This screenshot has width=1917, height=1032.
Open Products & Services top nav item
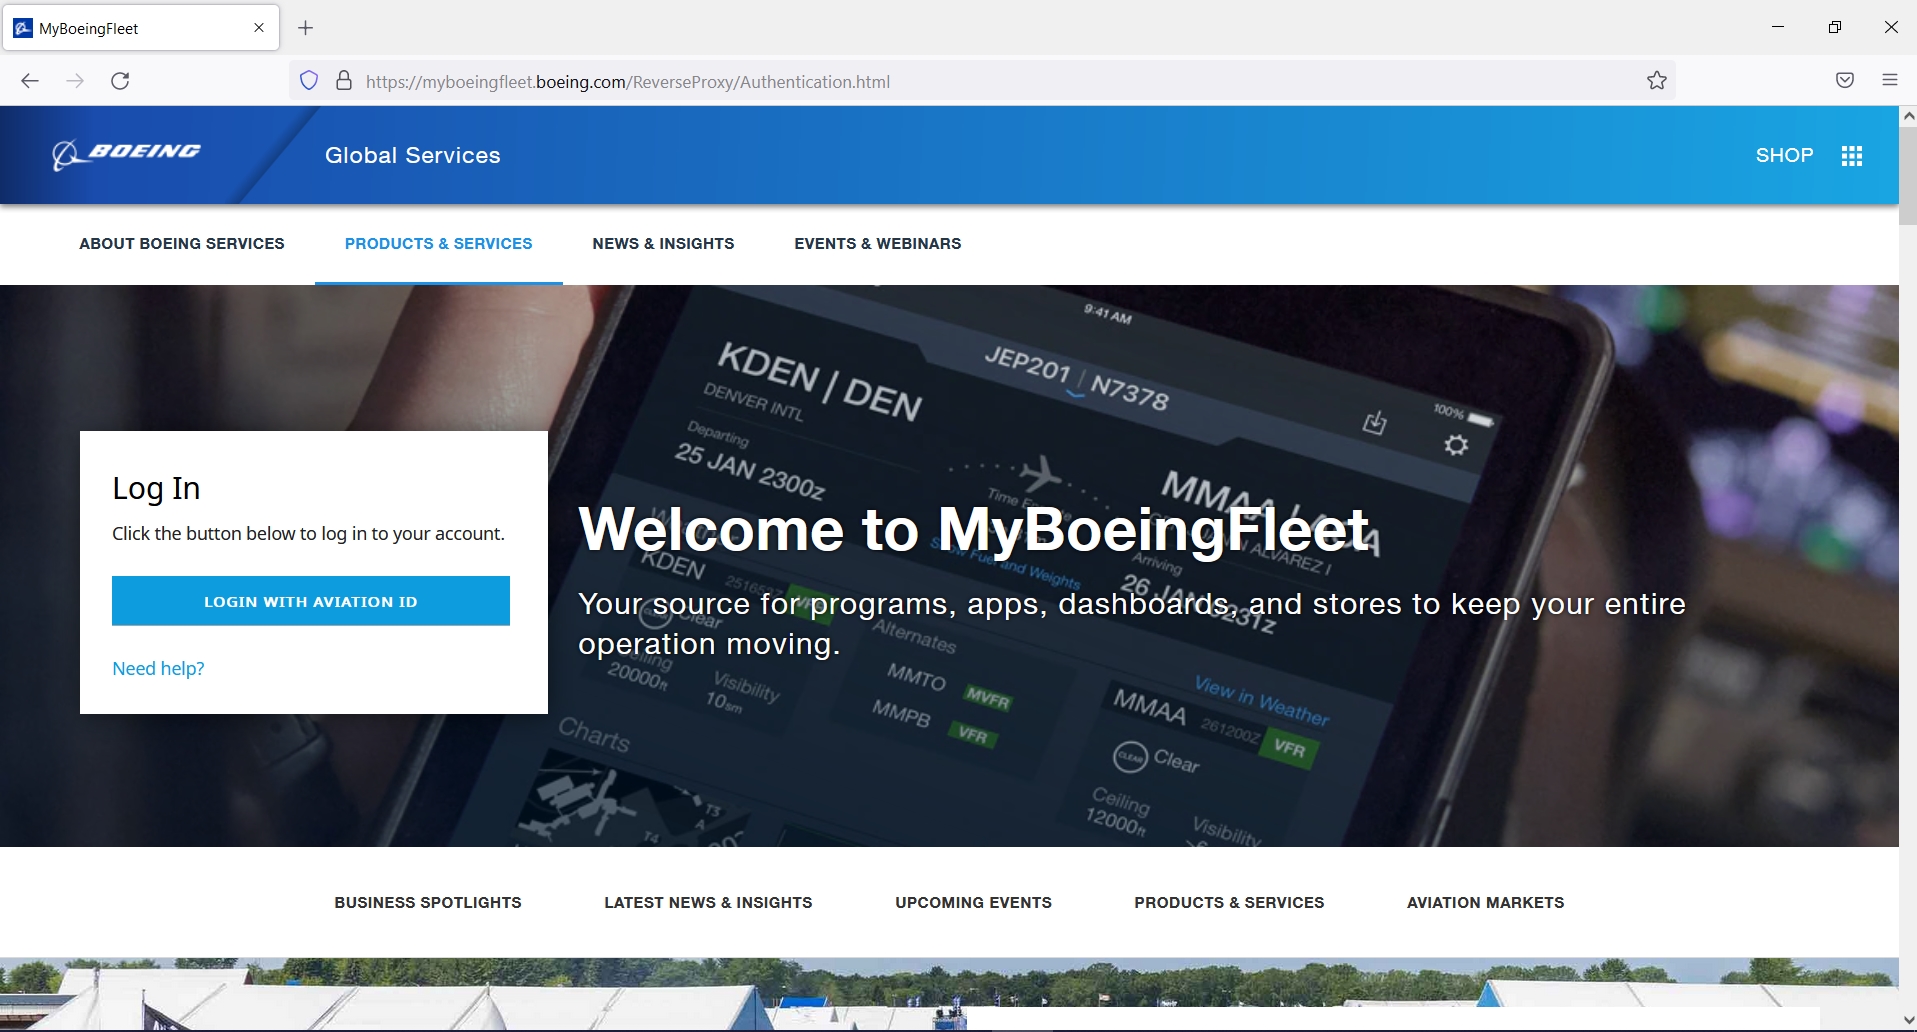pyautogui.click(x=438, y=244)
